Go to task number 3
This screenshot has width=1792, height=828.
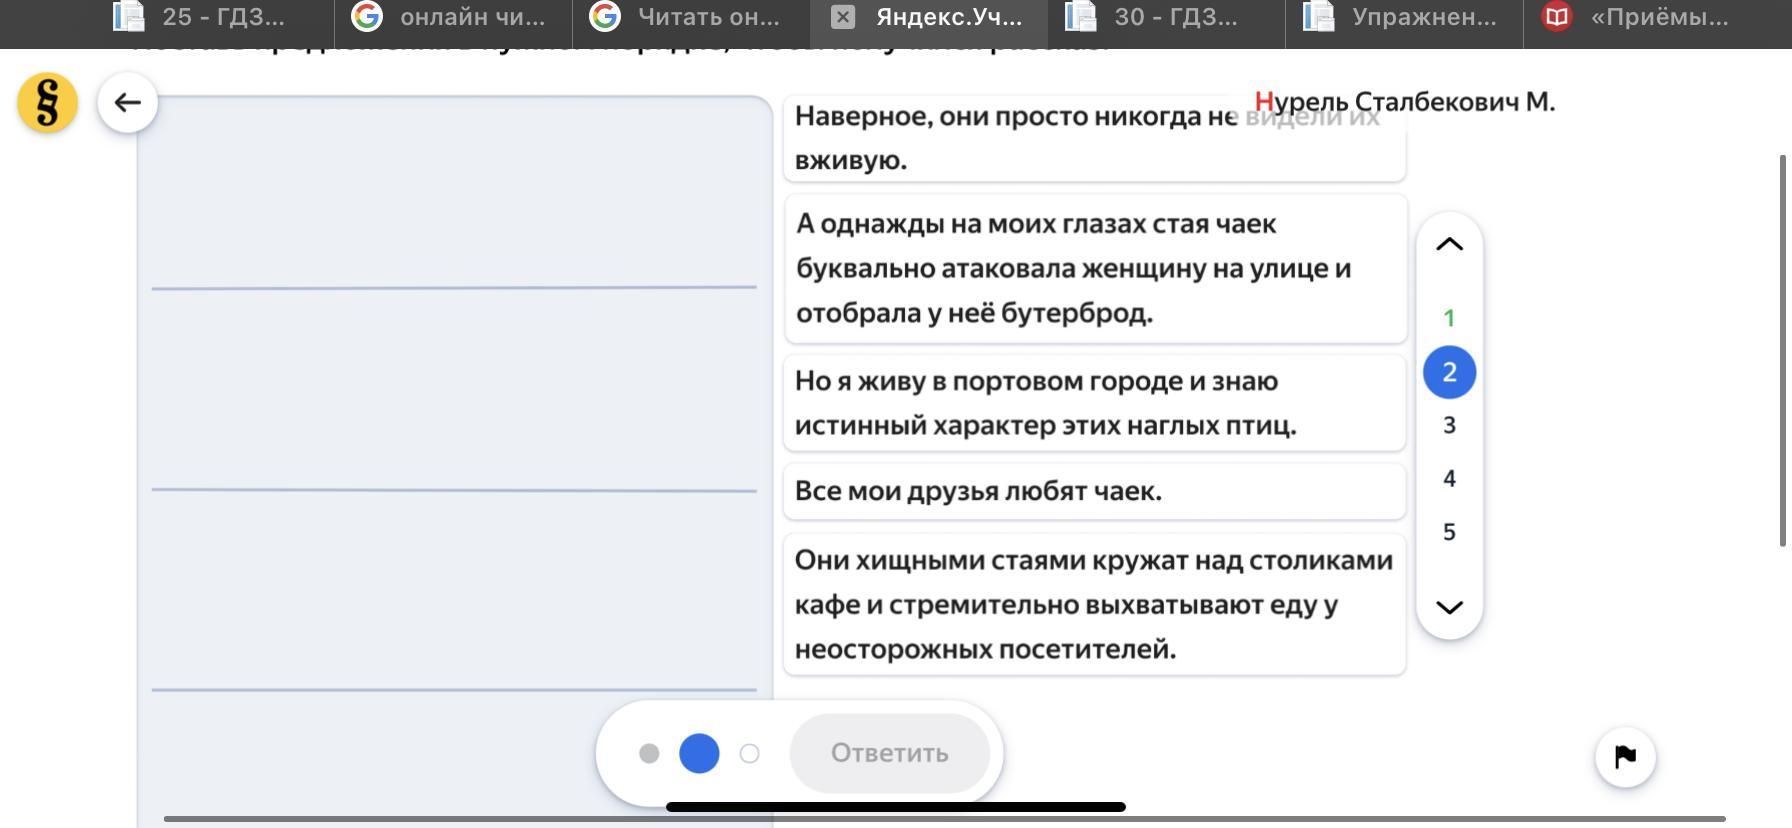pos(1449,425)
